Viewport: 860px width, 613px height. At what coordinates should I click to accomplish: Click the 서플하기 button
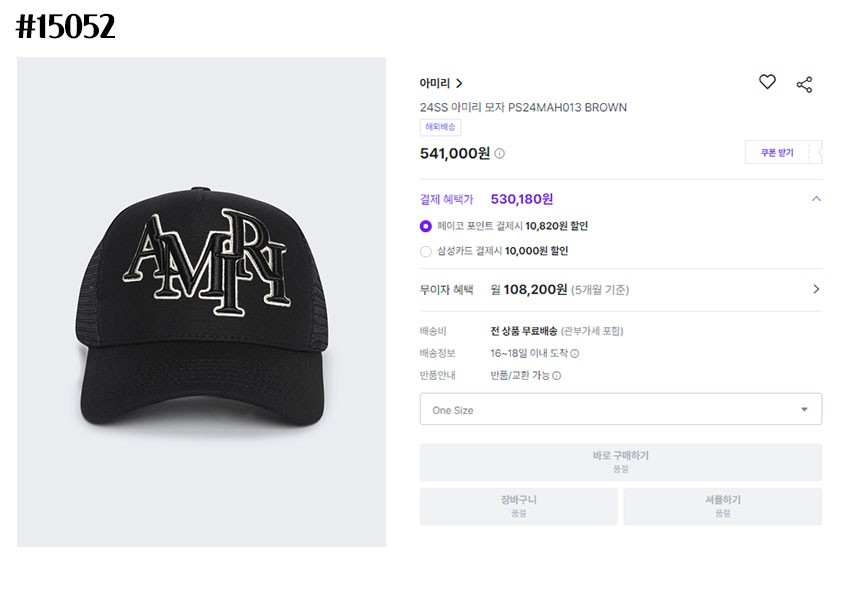[x=722, y=506]
